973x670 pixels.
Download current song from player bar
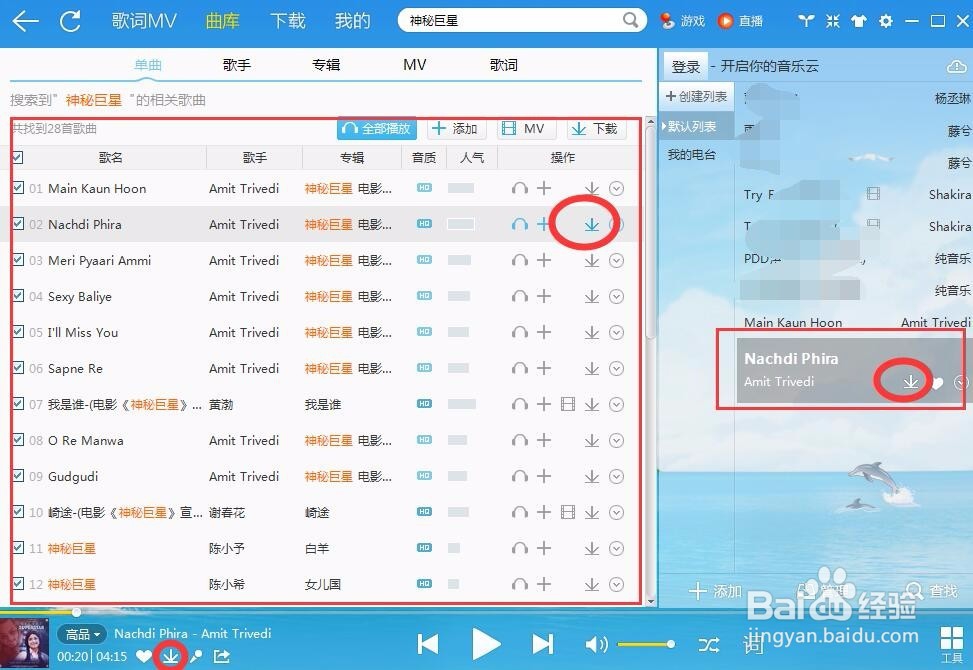[170, 656]
